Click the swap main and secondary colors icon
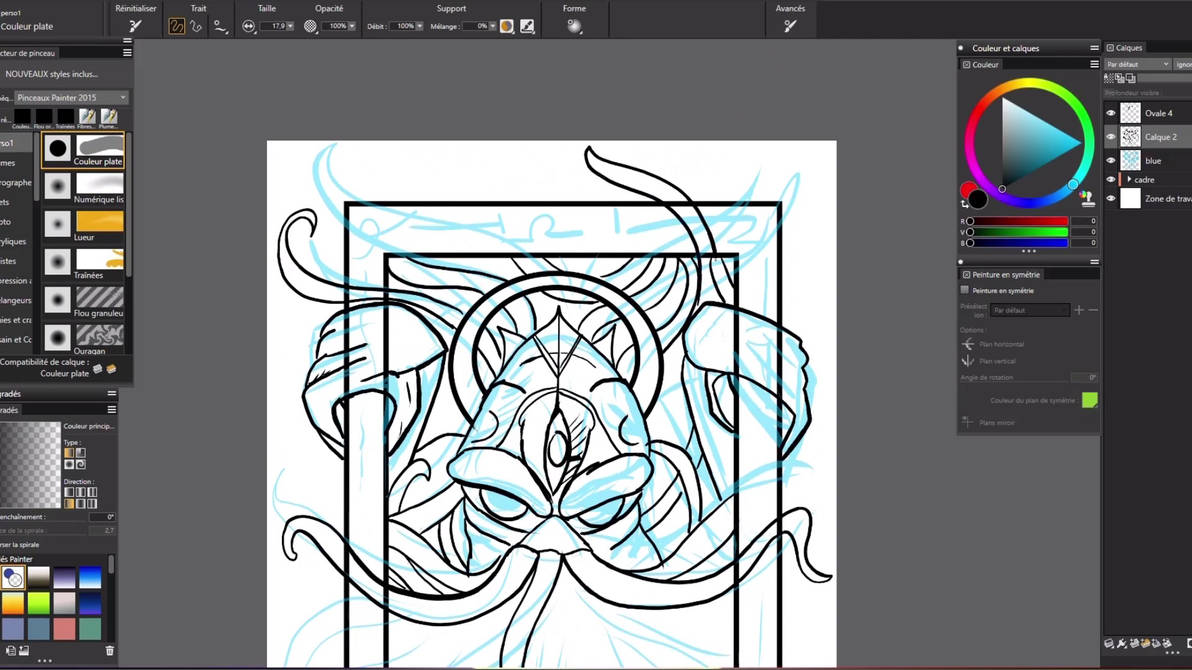 (x=965, y=204)
